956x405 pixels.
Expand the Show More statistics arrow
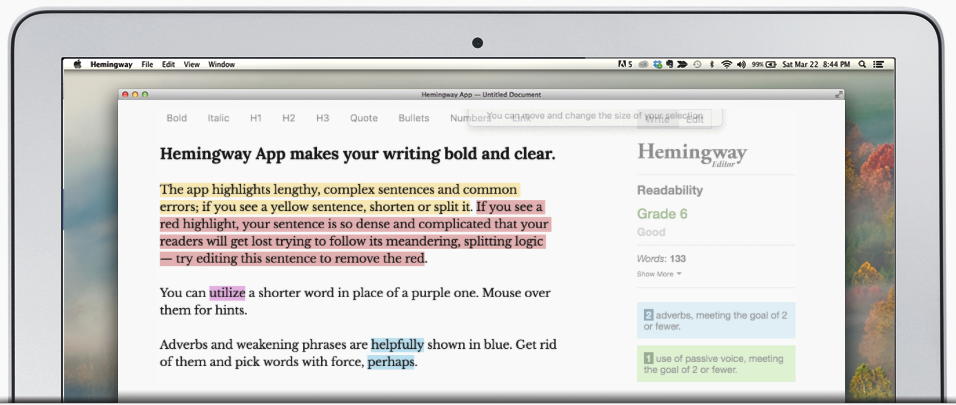tap(679, 274)
